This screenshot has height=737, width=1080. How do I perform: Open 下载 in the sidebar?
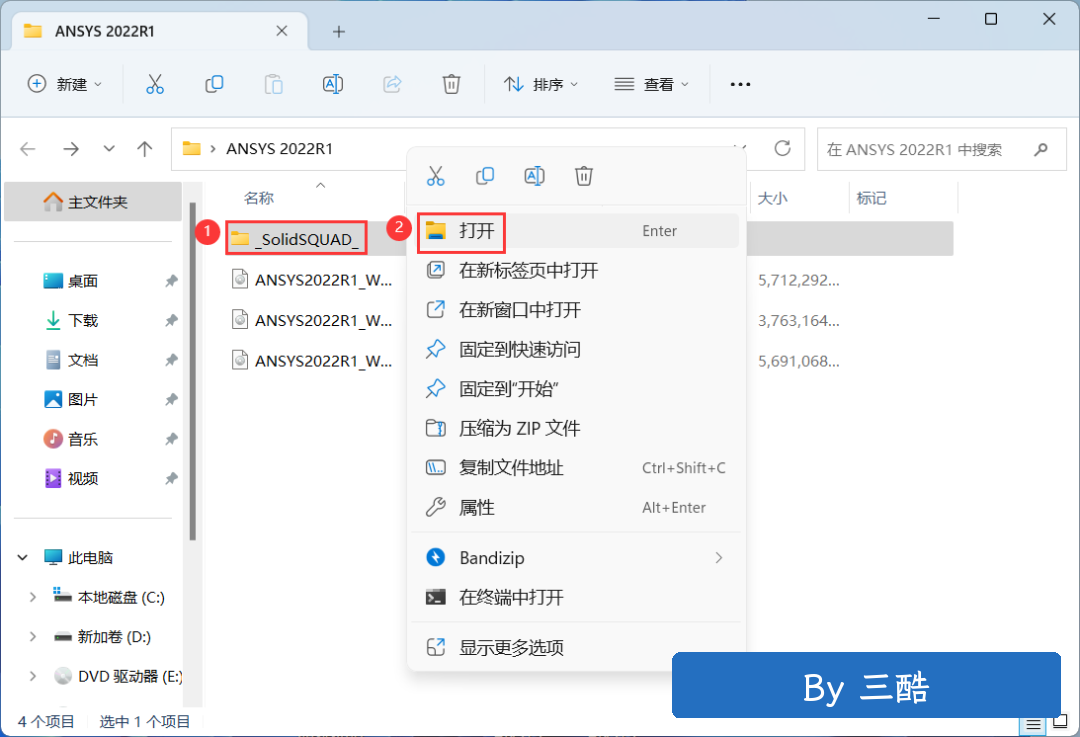coord(83,320)
